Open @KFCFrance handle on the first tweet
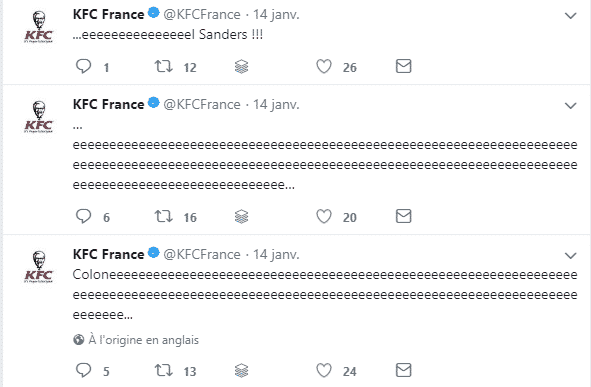The width and height of the screenshot is (591, 387). (202, 15)
